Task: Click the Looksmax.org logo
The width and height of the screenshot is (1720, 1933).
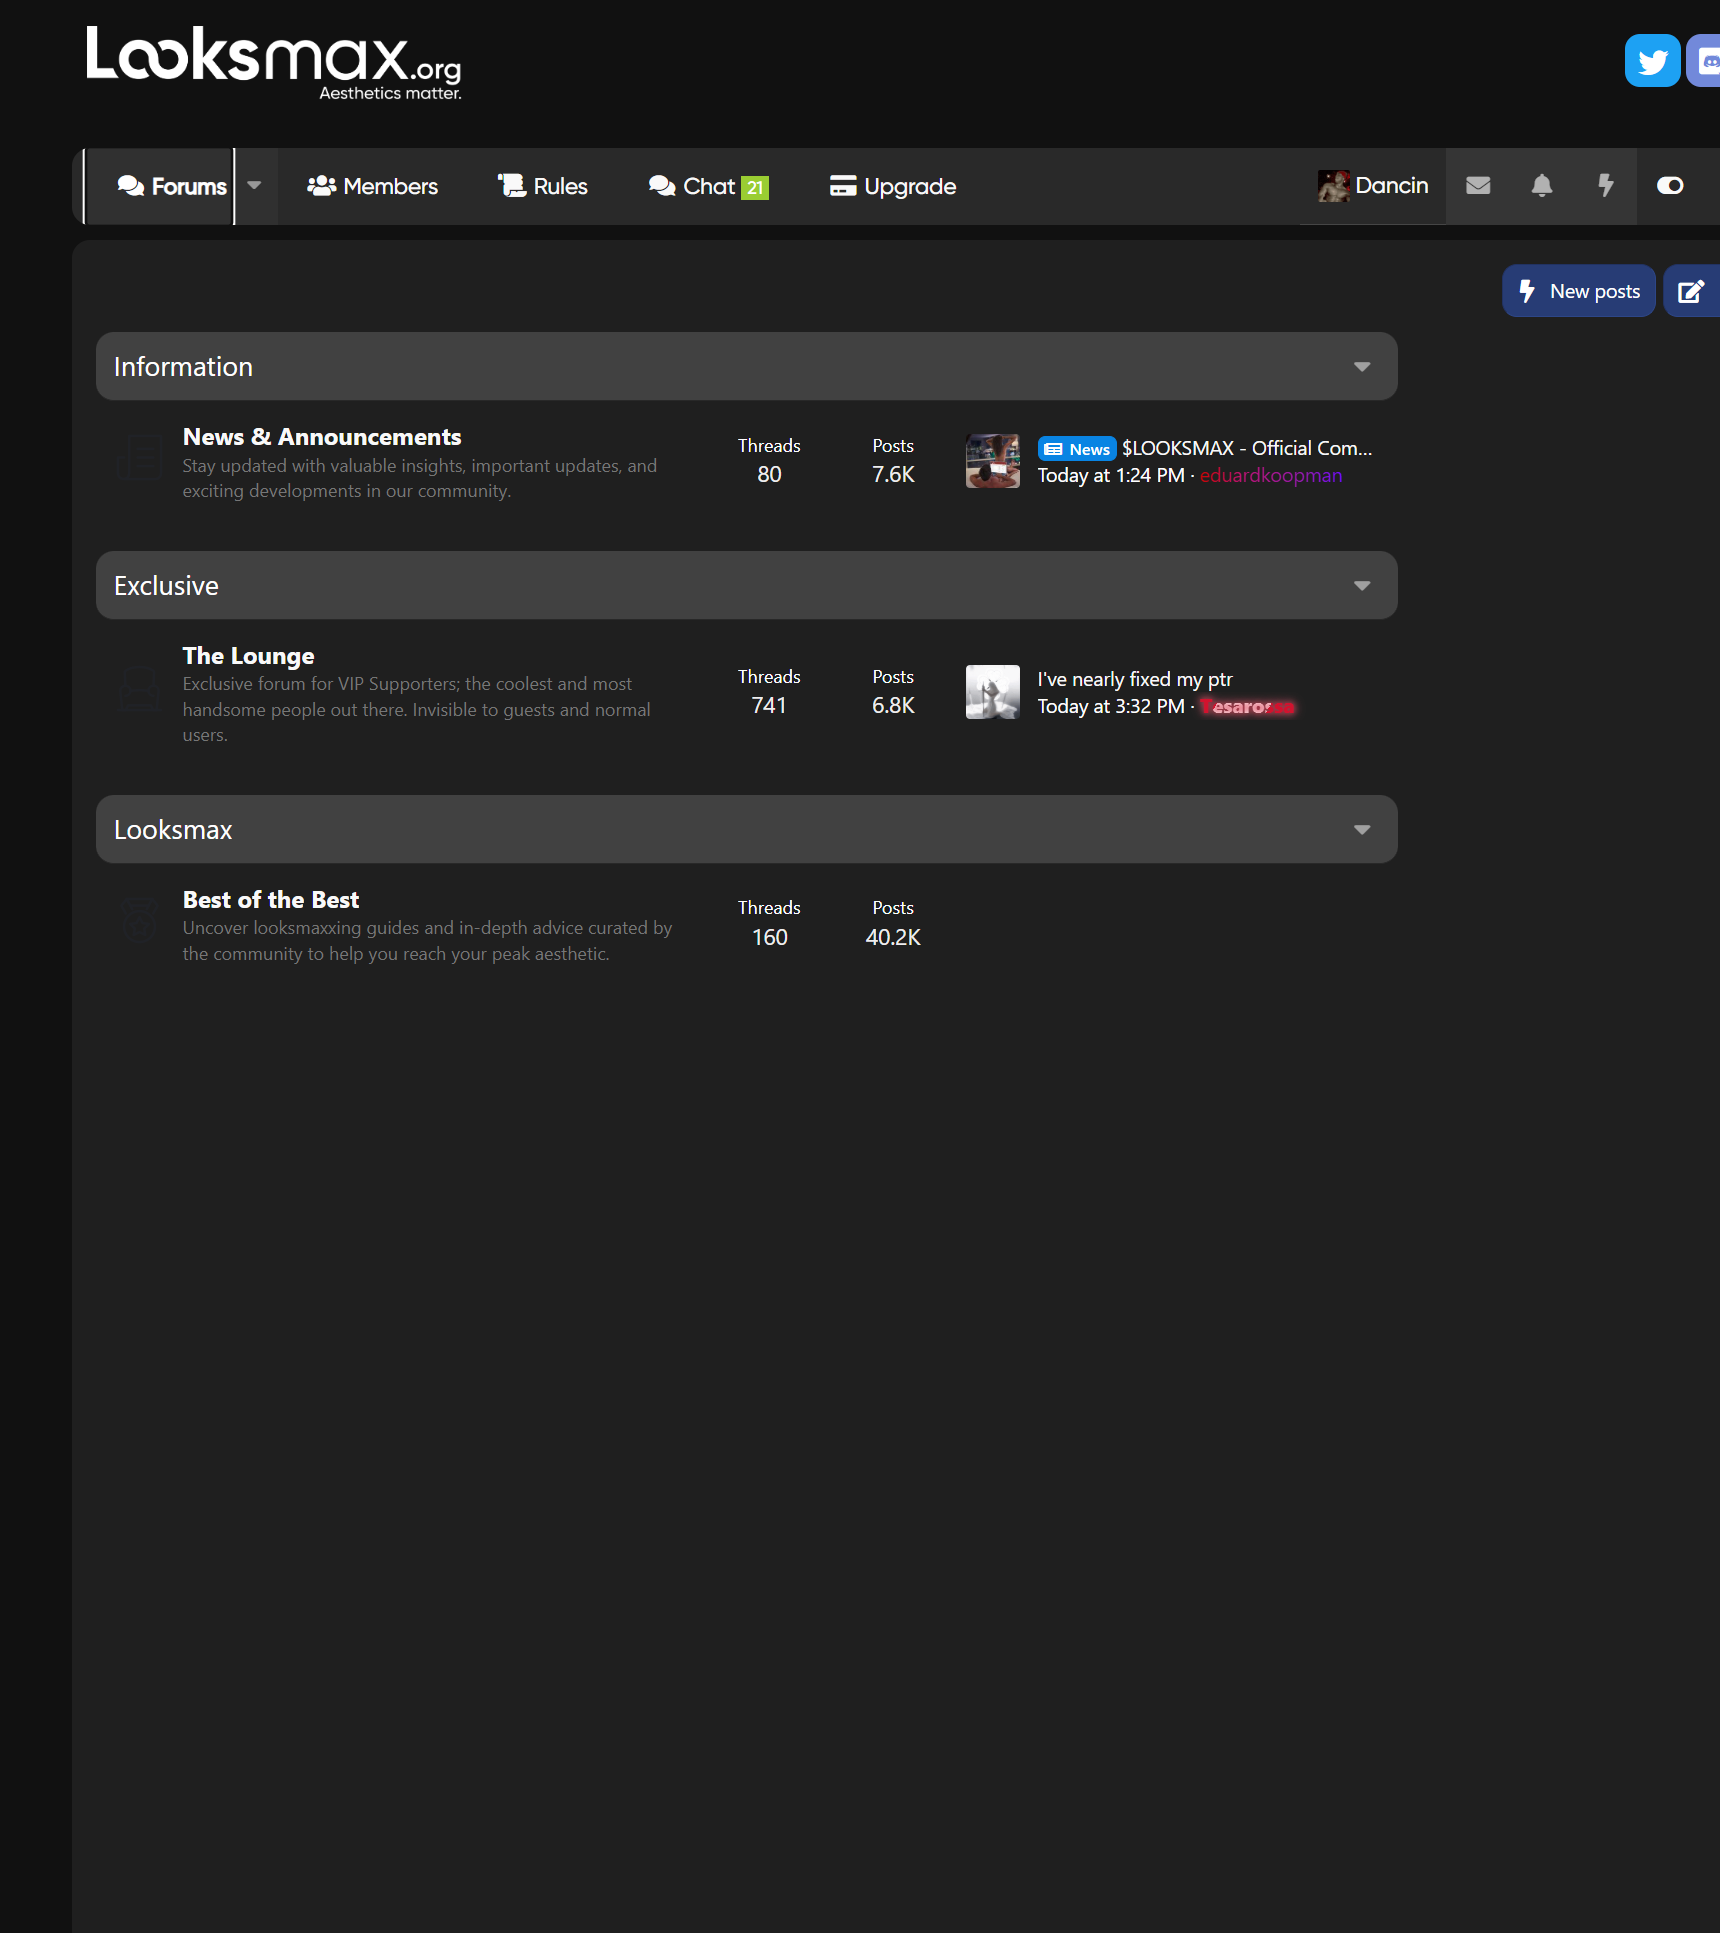Action: click(274, 62)
